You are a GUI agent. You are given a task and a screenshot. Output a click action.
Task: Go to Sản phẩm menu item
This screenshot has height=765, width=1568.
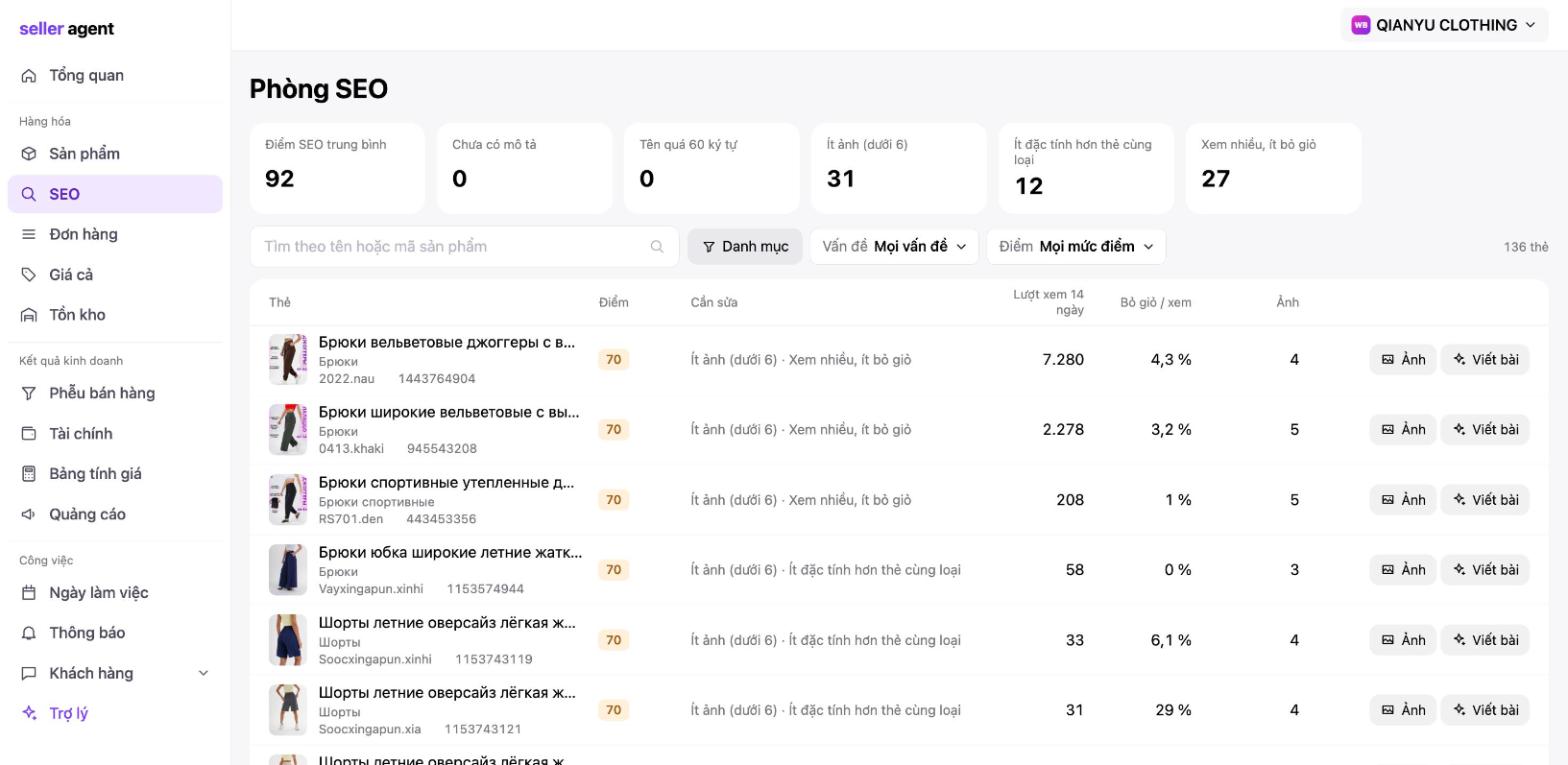pyautogui.click(x=115, y=154)
